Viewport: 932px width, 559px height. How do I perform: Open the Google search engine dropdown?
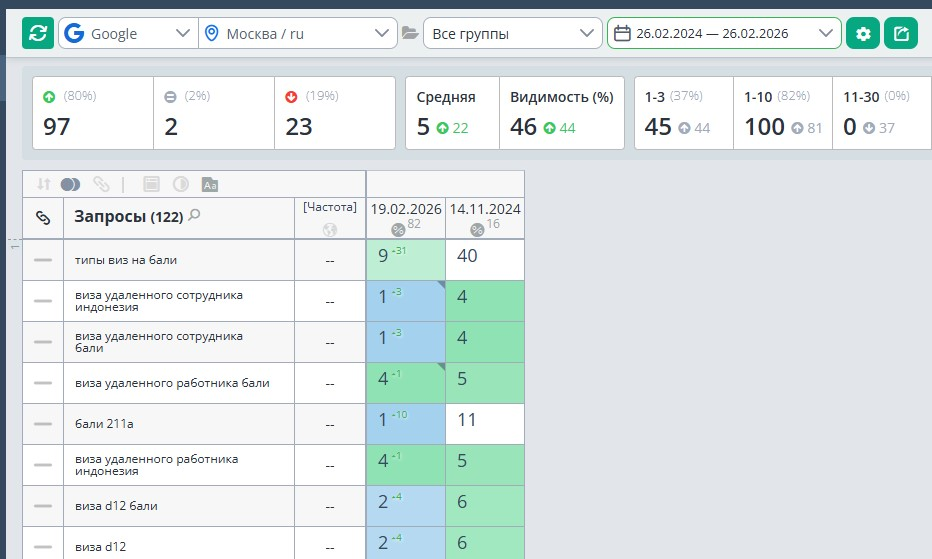pyautogui.click(x=128, y=33)
